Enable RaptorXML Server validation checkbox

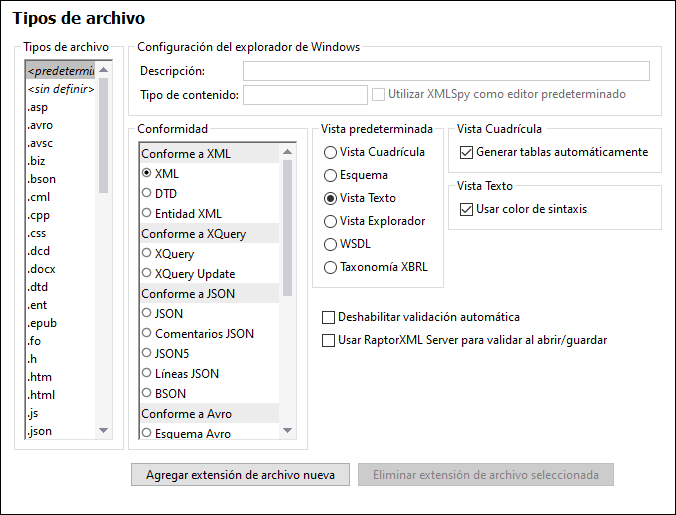(x=328, y=340)
